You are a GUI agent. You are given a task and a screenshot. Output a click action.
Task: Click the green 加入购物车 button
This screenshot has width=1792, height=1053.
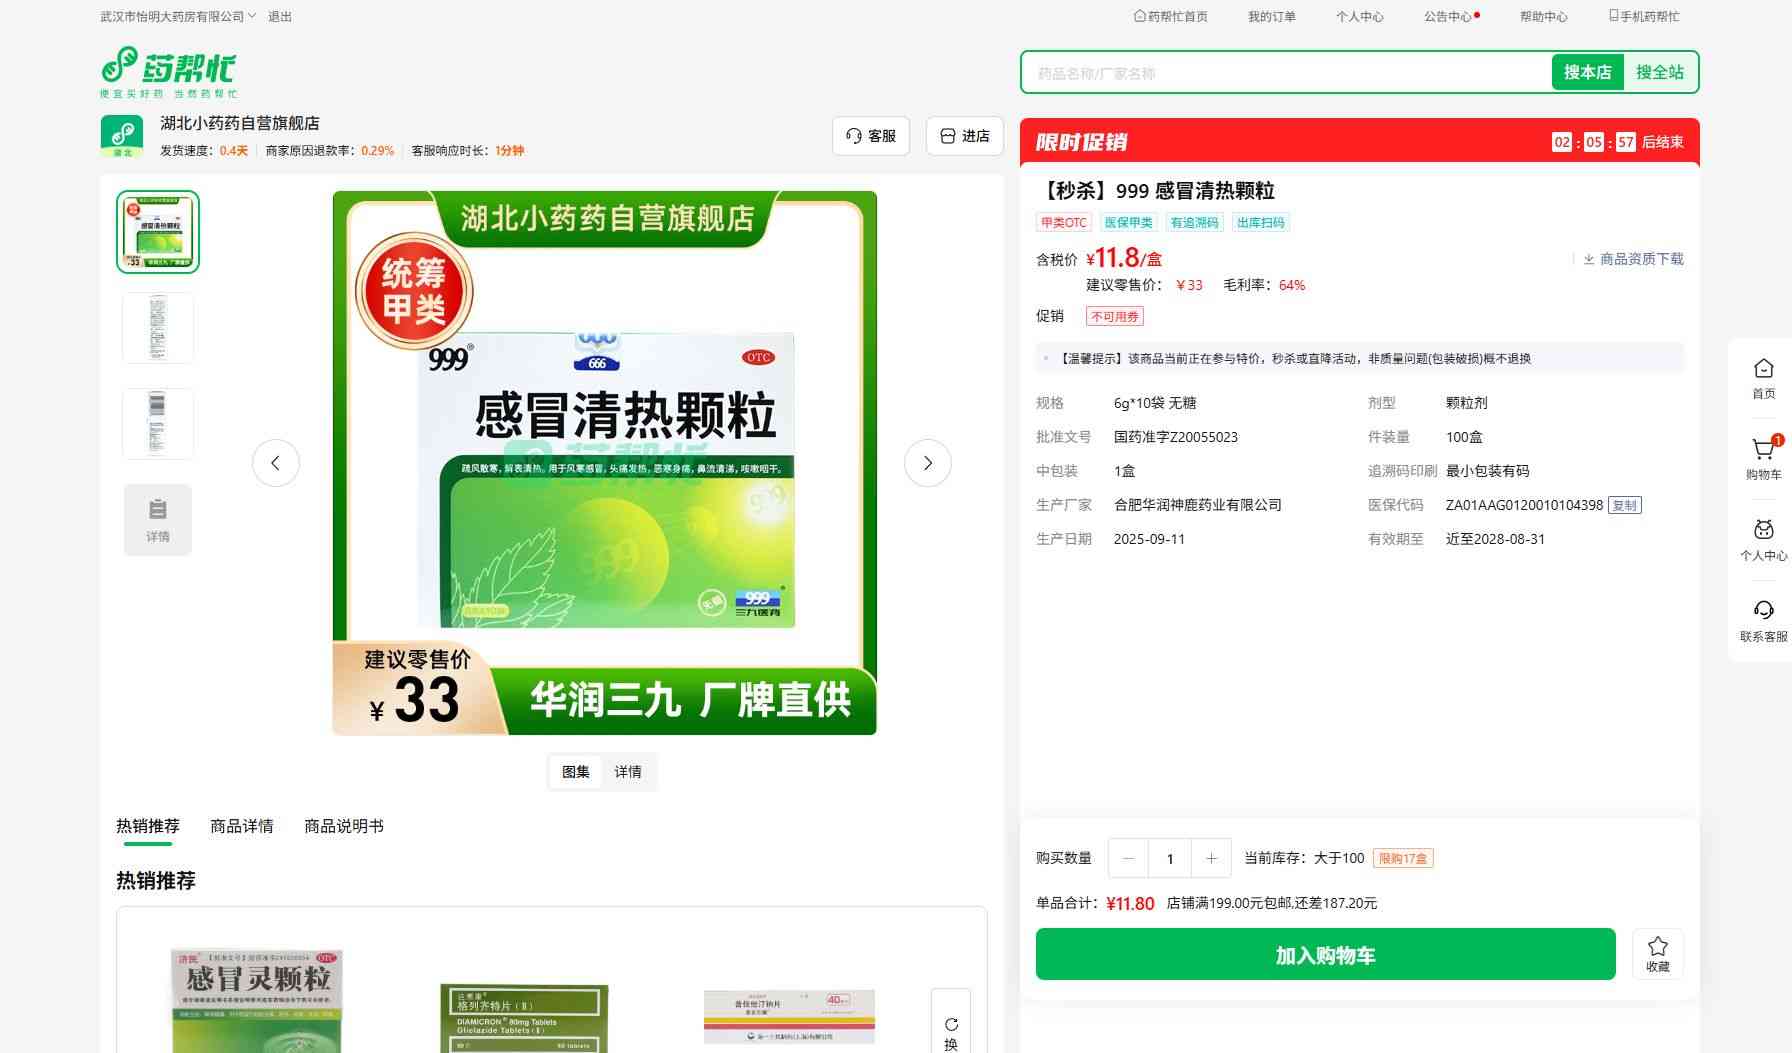(1325, 955)
